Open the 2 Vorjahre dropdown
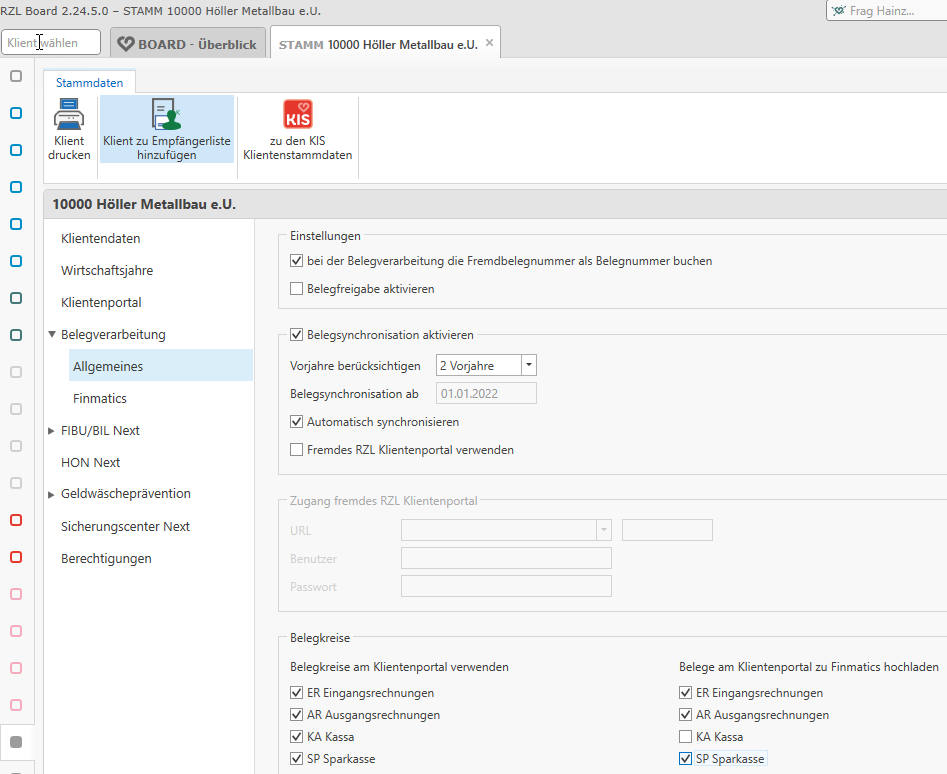This screenshot has width=947, height=774. (528, 365)
